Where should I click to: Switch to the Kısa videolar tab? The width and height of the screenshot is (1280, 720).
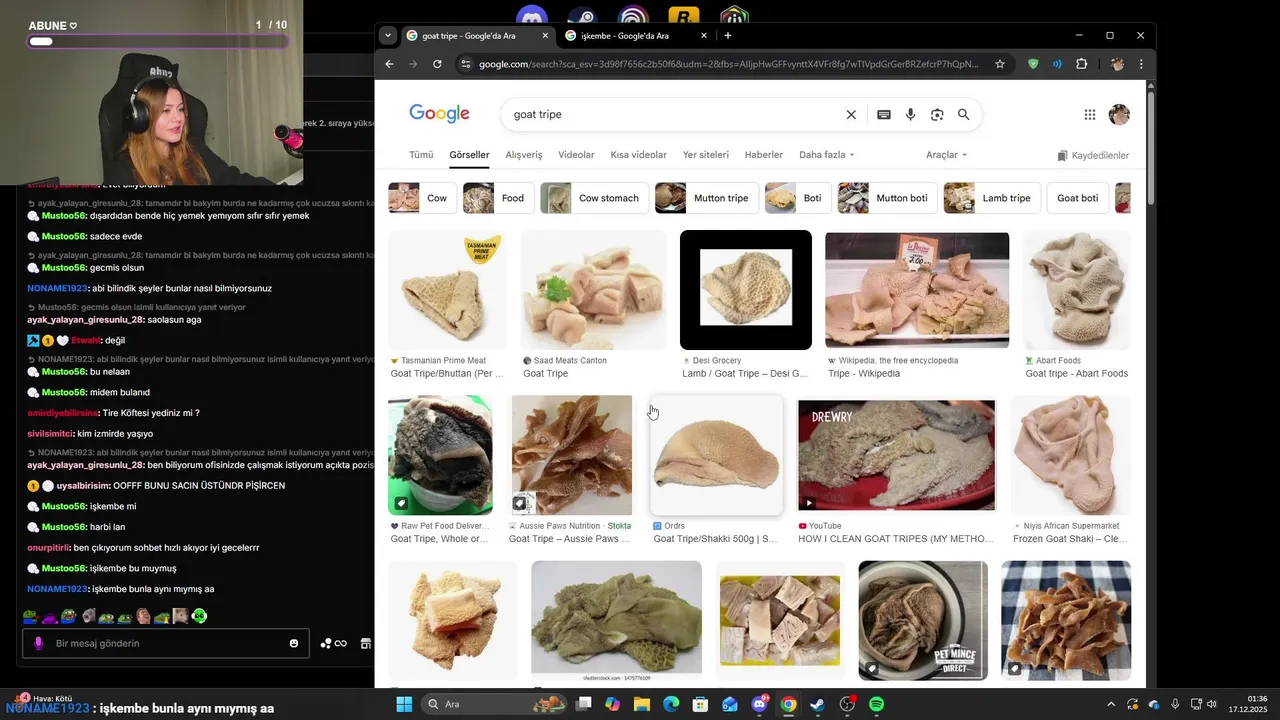click(x=638, y=155)
